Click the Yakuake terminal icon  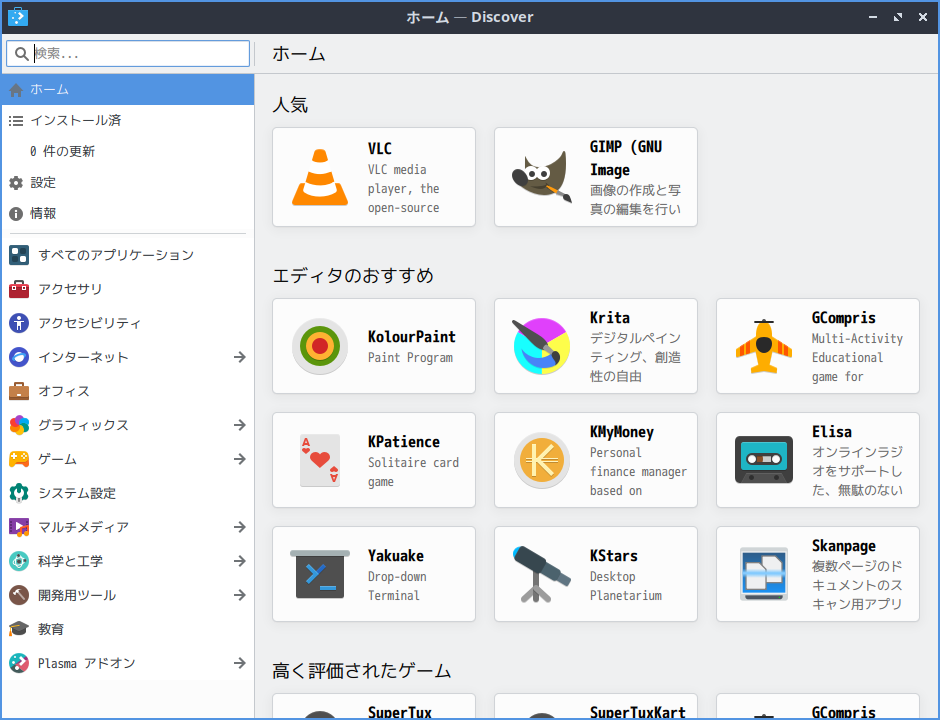click(x=320, y=574)
